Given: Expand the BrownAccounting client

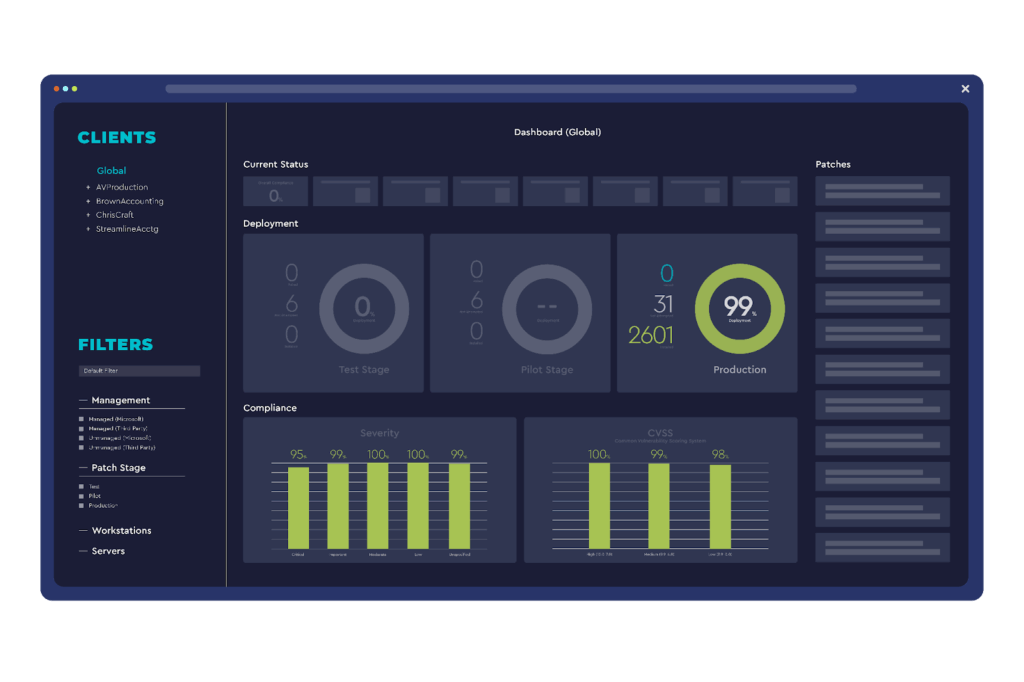Looking at the screenshot, I should point(88,201).
